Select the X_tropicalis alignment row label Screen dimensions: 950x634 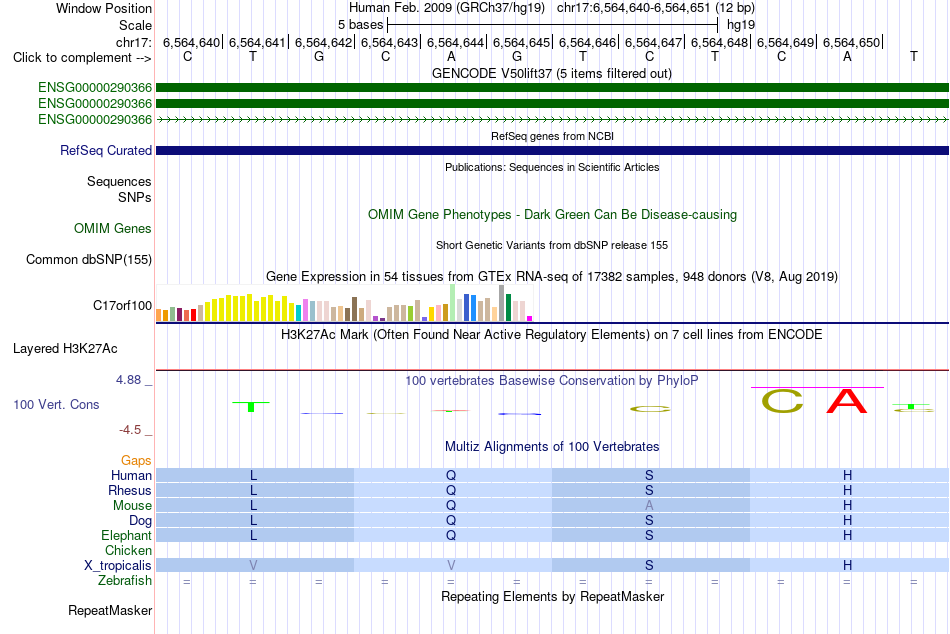click(118, 566)
